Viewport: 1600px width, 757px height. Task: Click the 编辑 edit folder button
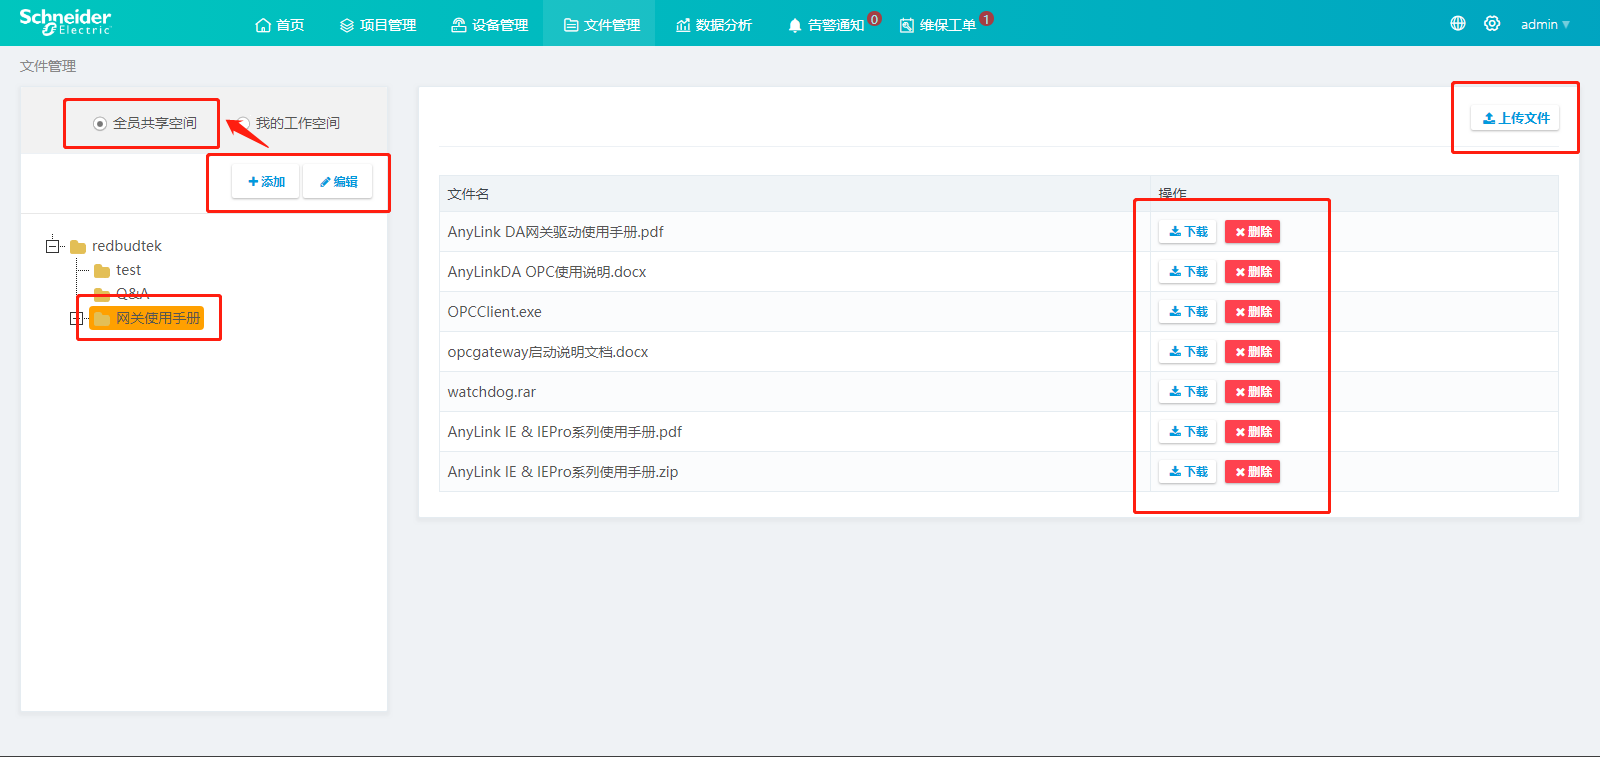[338, 182]
